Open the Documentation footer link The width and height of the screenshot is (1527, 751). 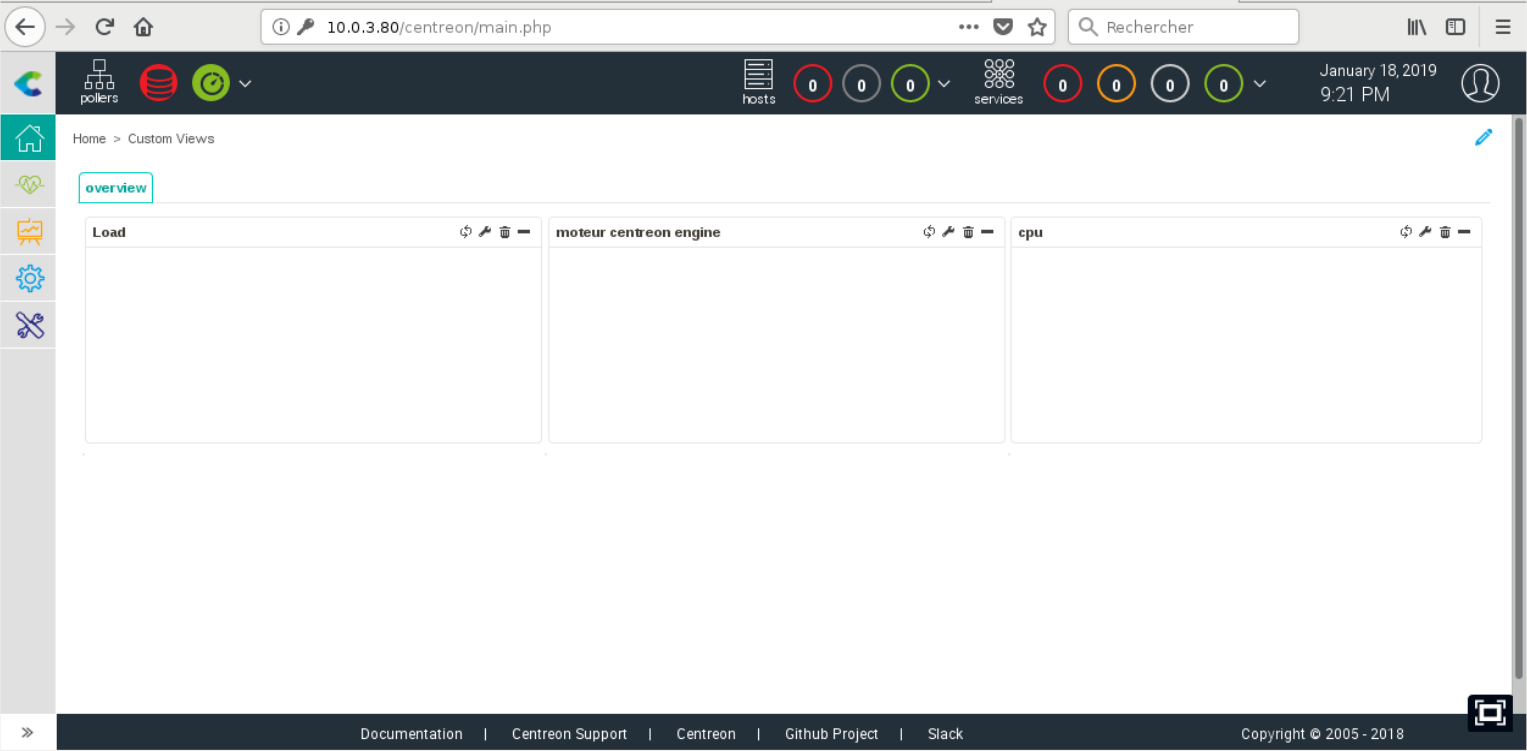pyautogui.click(x=411, y=734)
